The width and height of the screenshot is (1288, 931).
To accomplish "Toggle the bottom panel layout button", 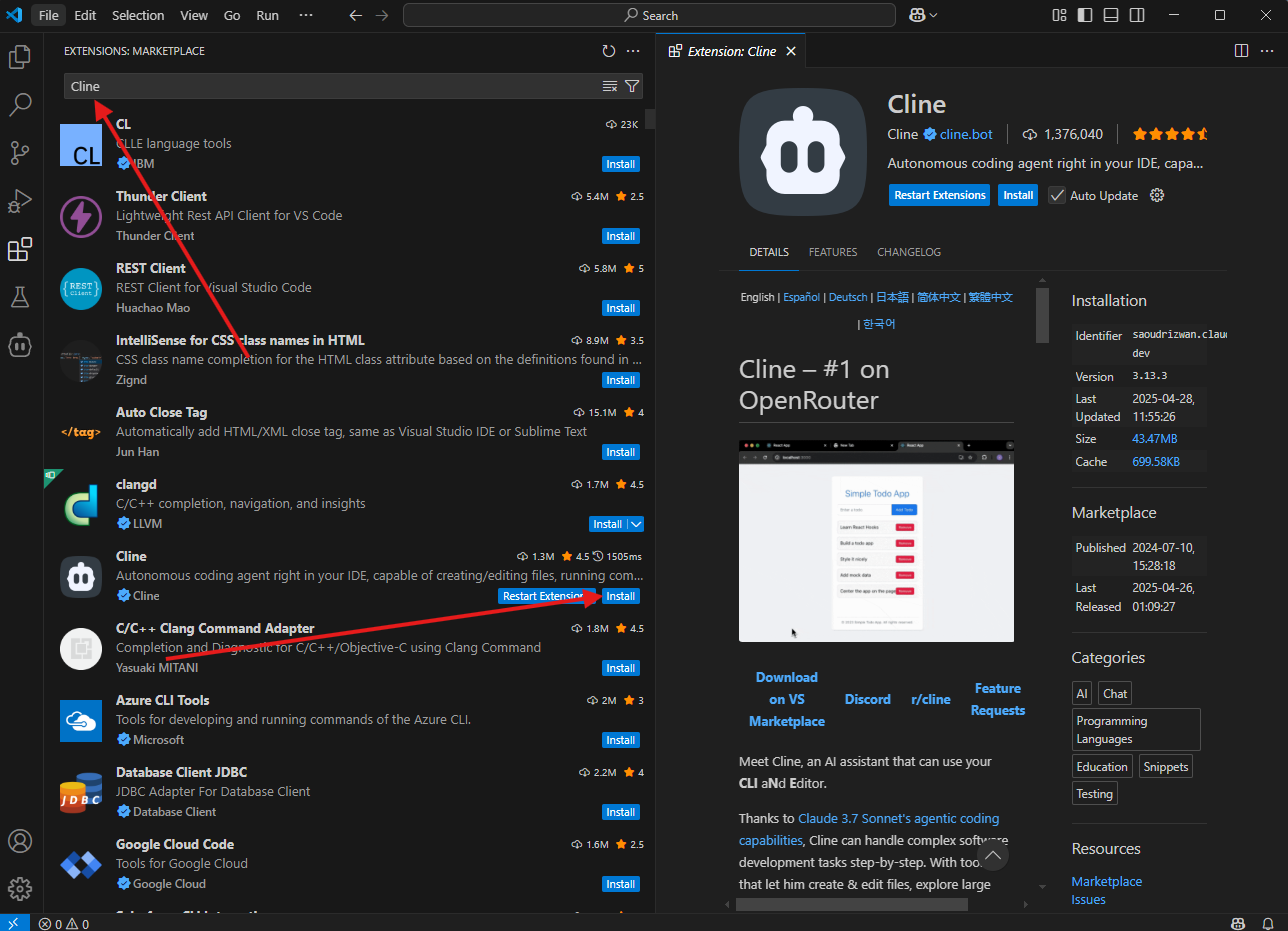I will point(1111,15).
